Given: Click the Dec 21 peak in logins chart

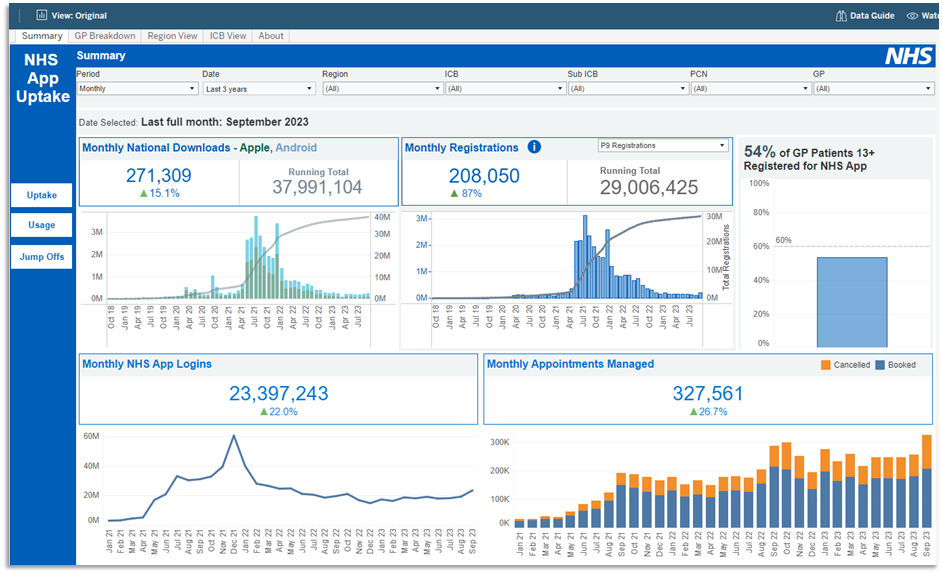Looking at the screenshot, I should coord(234,436).
